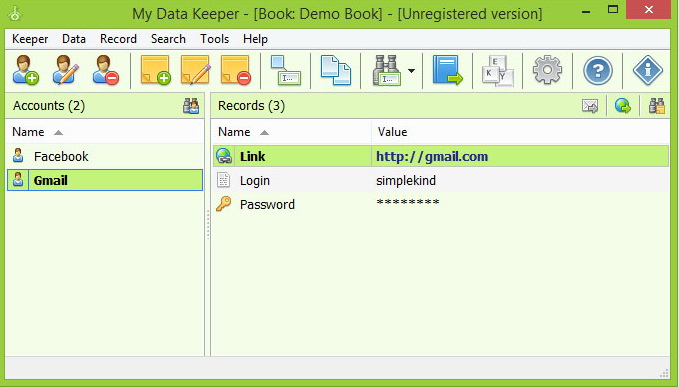Click the Add Account toolbar icon
The height and width of the screenshot is (387, 679).
click(26, 70)
